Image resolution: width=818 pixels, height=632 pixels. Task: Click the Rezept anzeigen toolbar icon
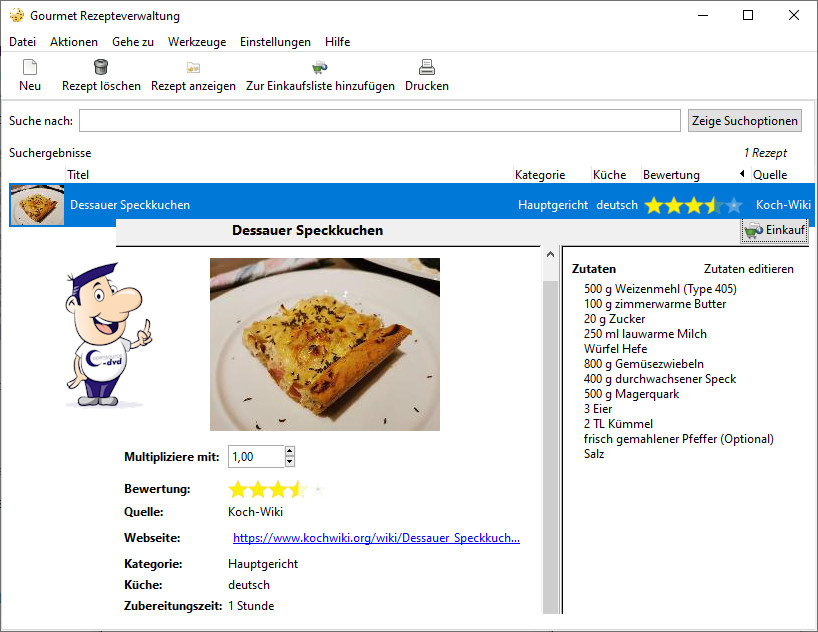(x=193, y=68)
